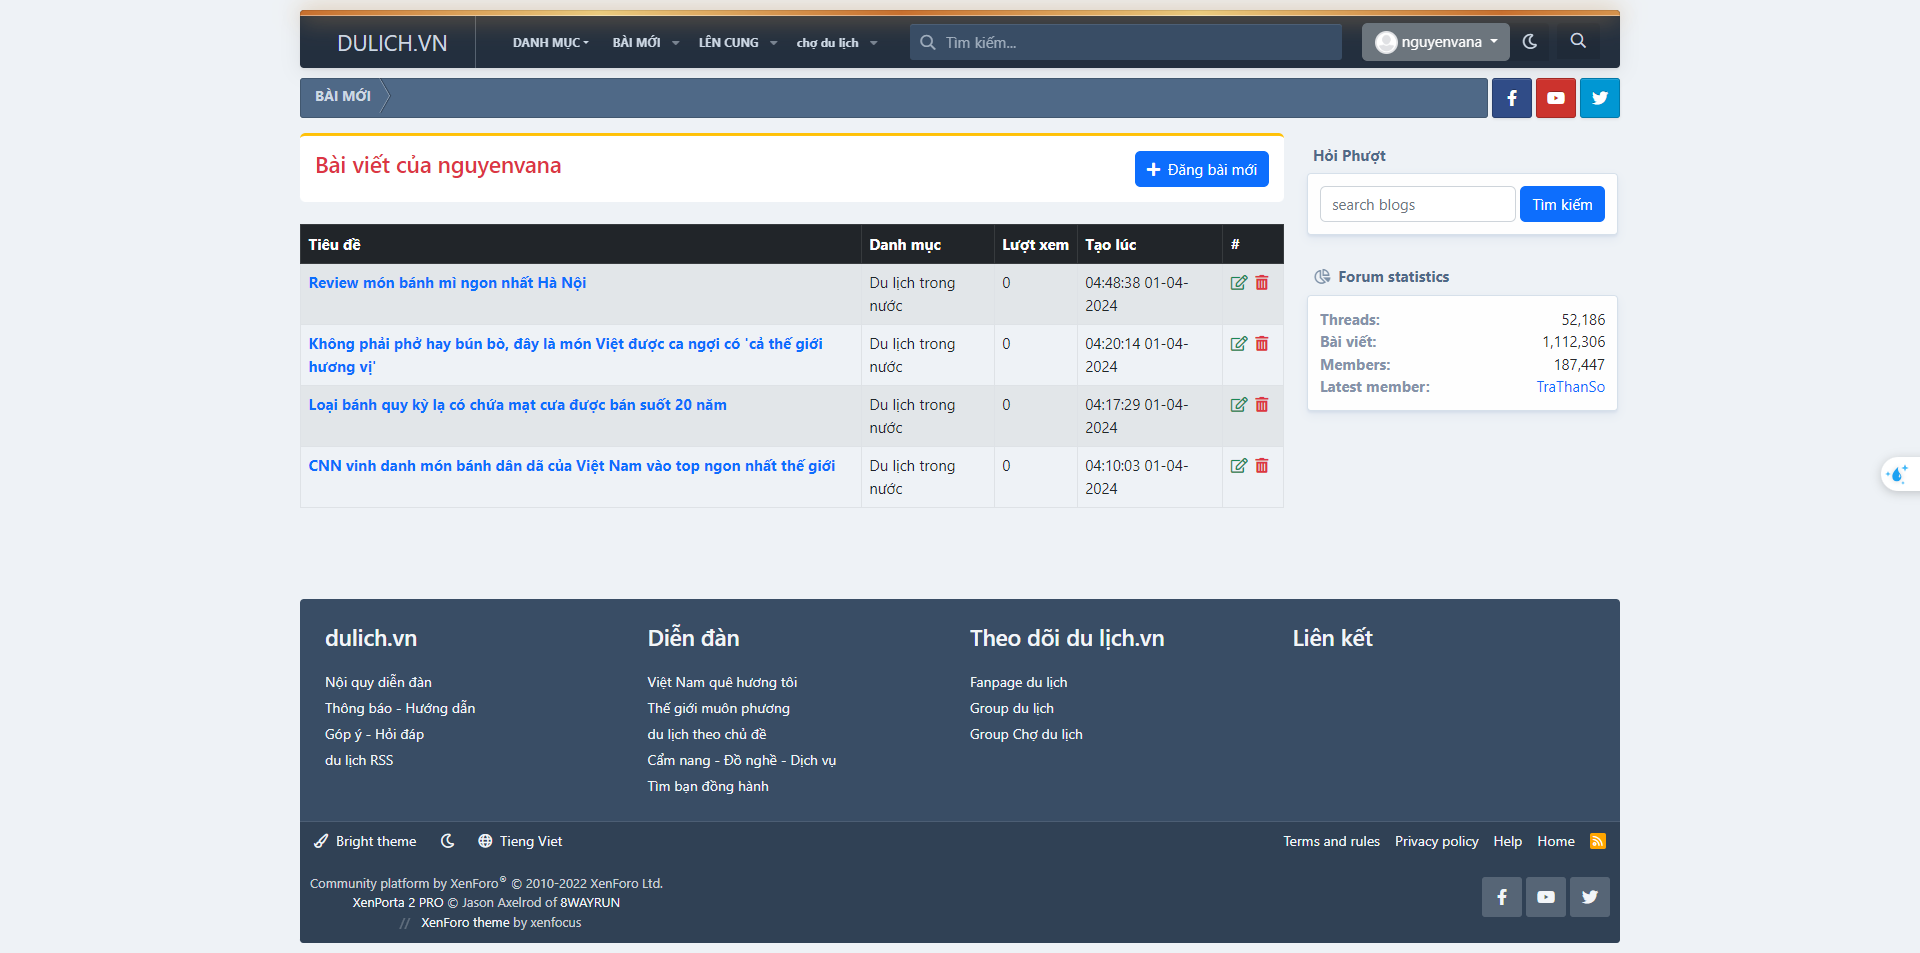Open 'CNN vinh danh món bánh dân dã' link

pyautogui.click(x=572, y=466)
